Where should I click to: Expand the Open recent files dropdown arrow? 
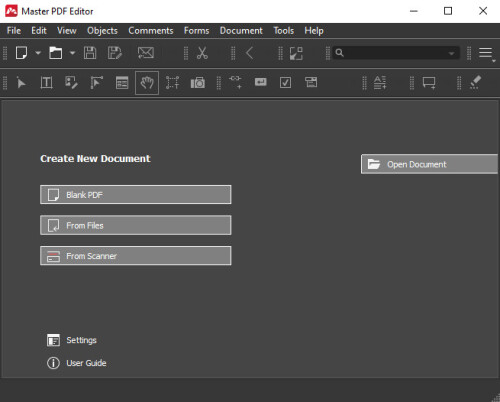pyautogui.click(x=72, y=53)
